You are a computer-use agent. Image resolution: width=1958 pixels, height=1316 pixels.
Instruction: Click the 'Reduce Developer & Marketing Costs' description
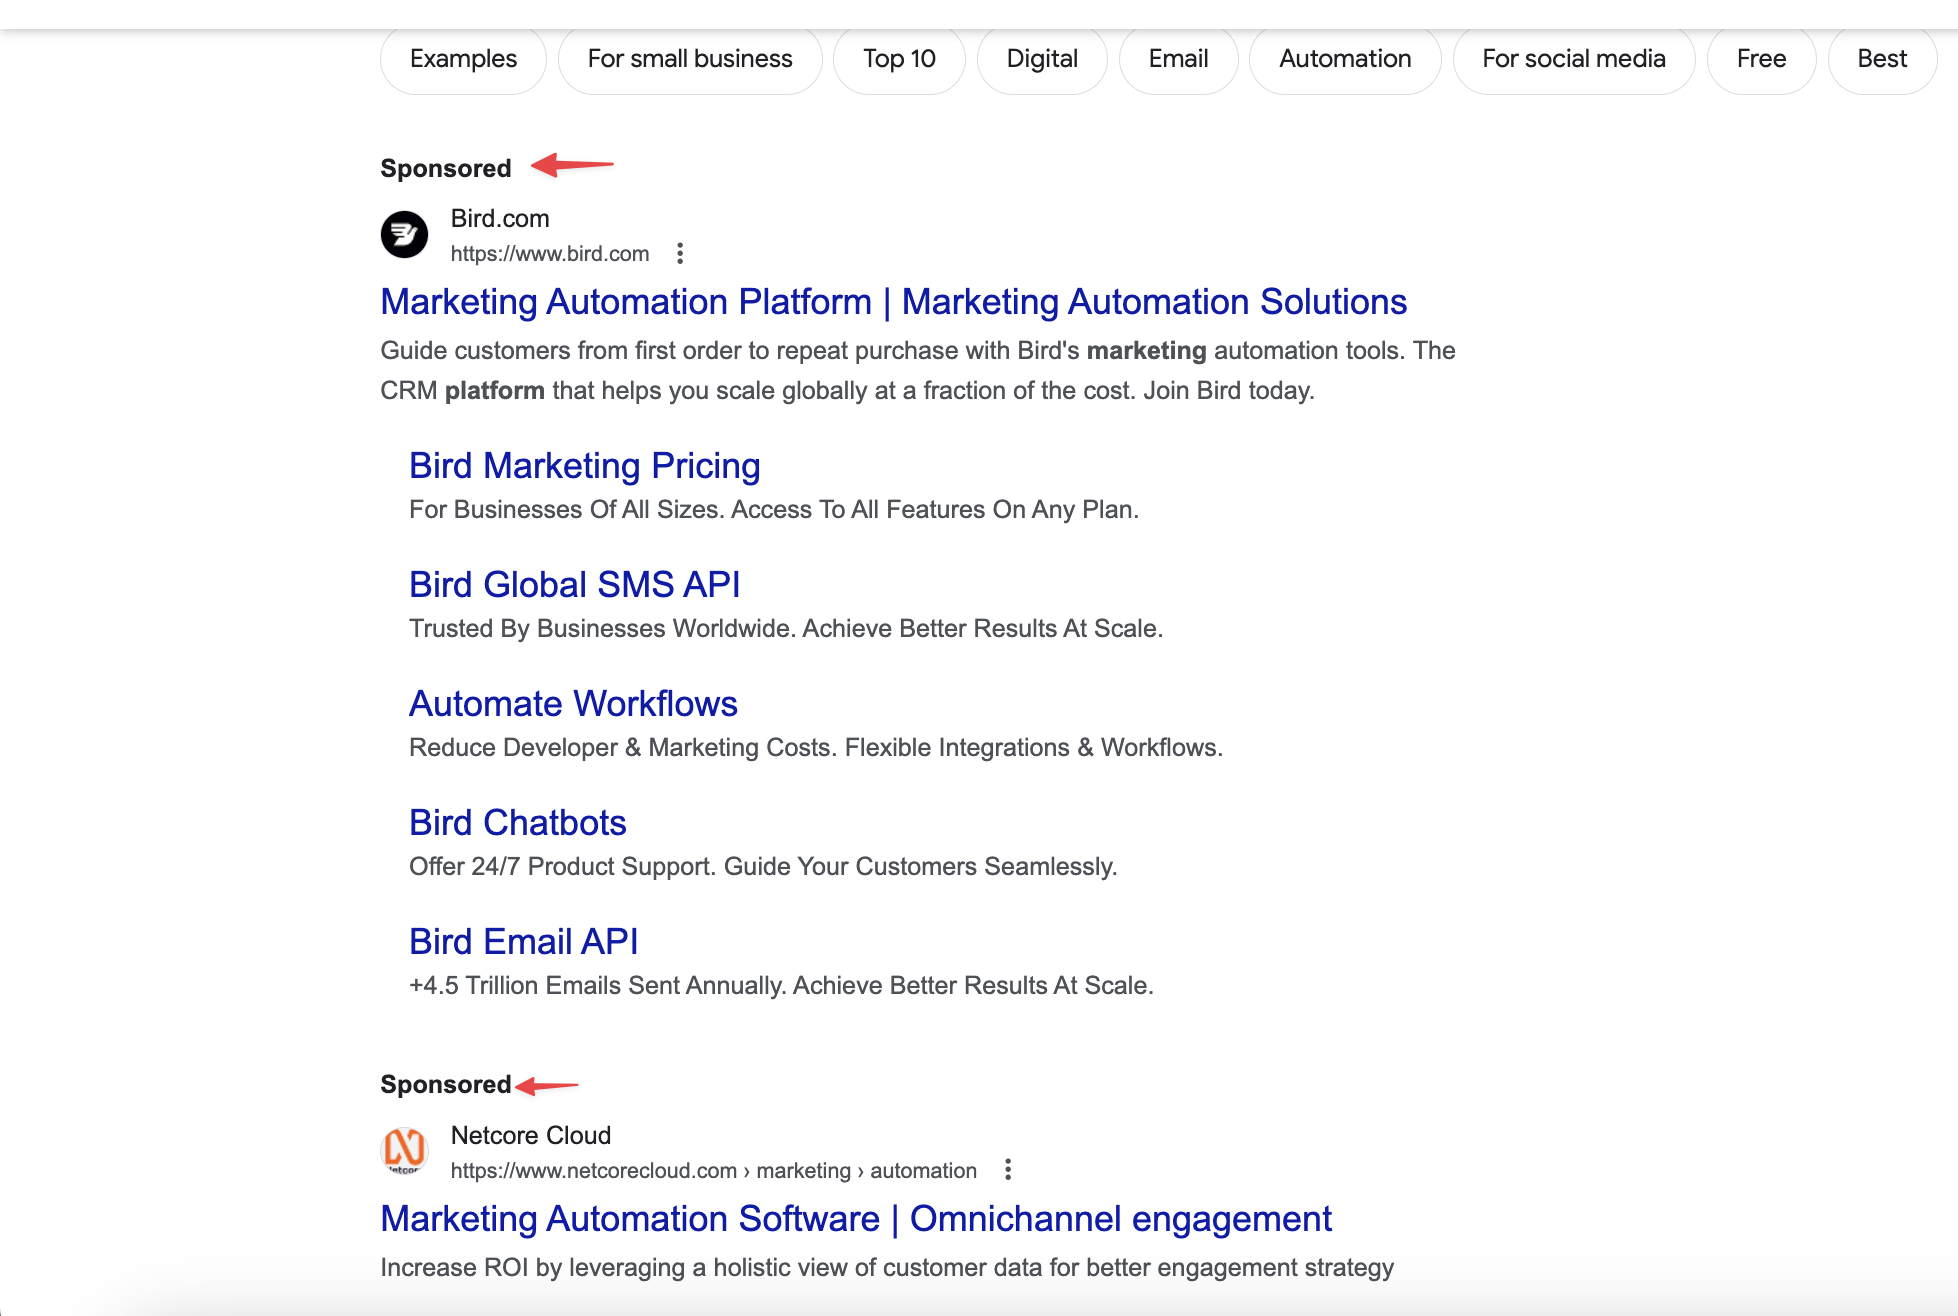coord(816,748)
